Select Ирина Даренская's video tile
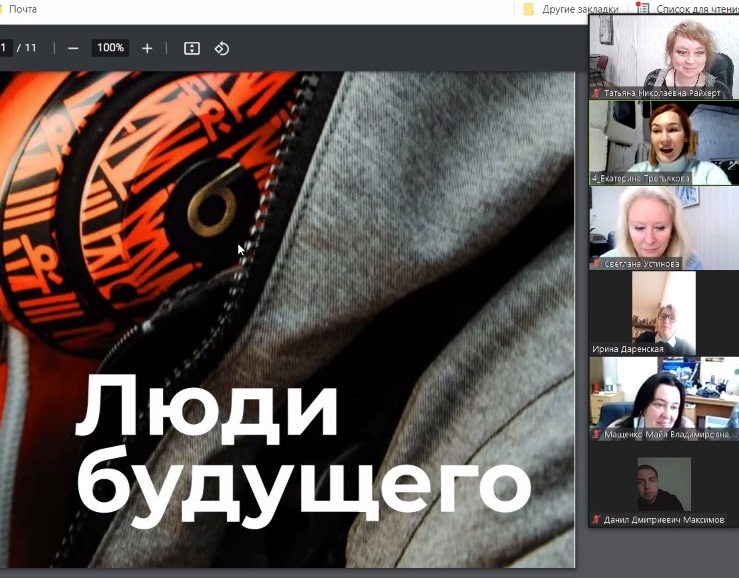Viewport: 739px width, 578px height. [x=664, y=308]
